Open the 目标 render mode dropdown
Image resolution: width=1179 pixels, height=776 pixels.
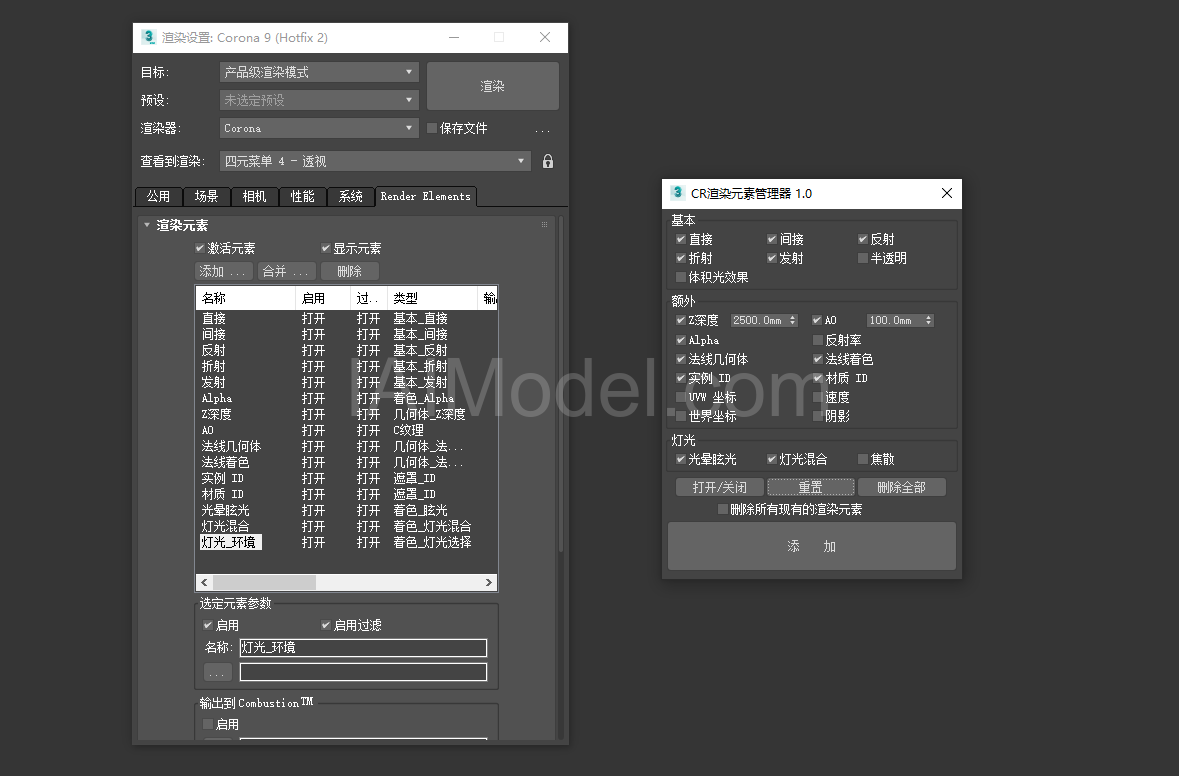point(319,72)
